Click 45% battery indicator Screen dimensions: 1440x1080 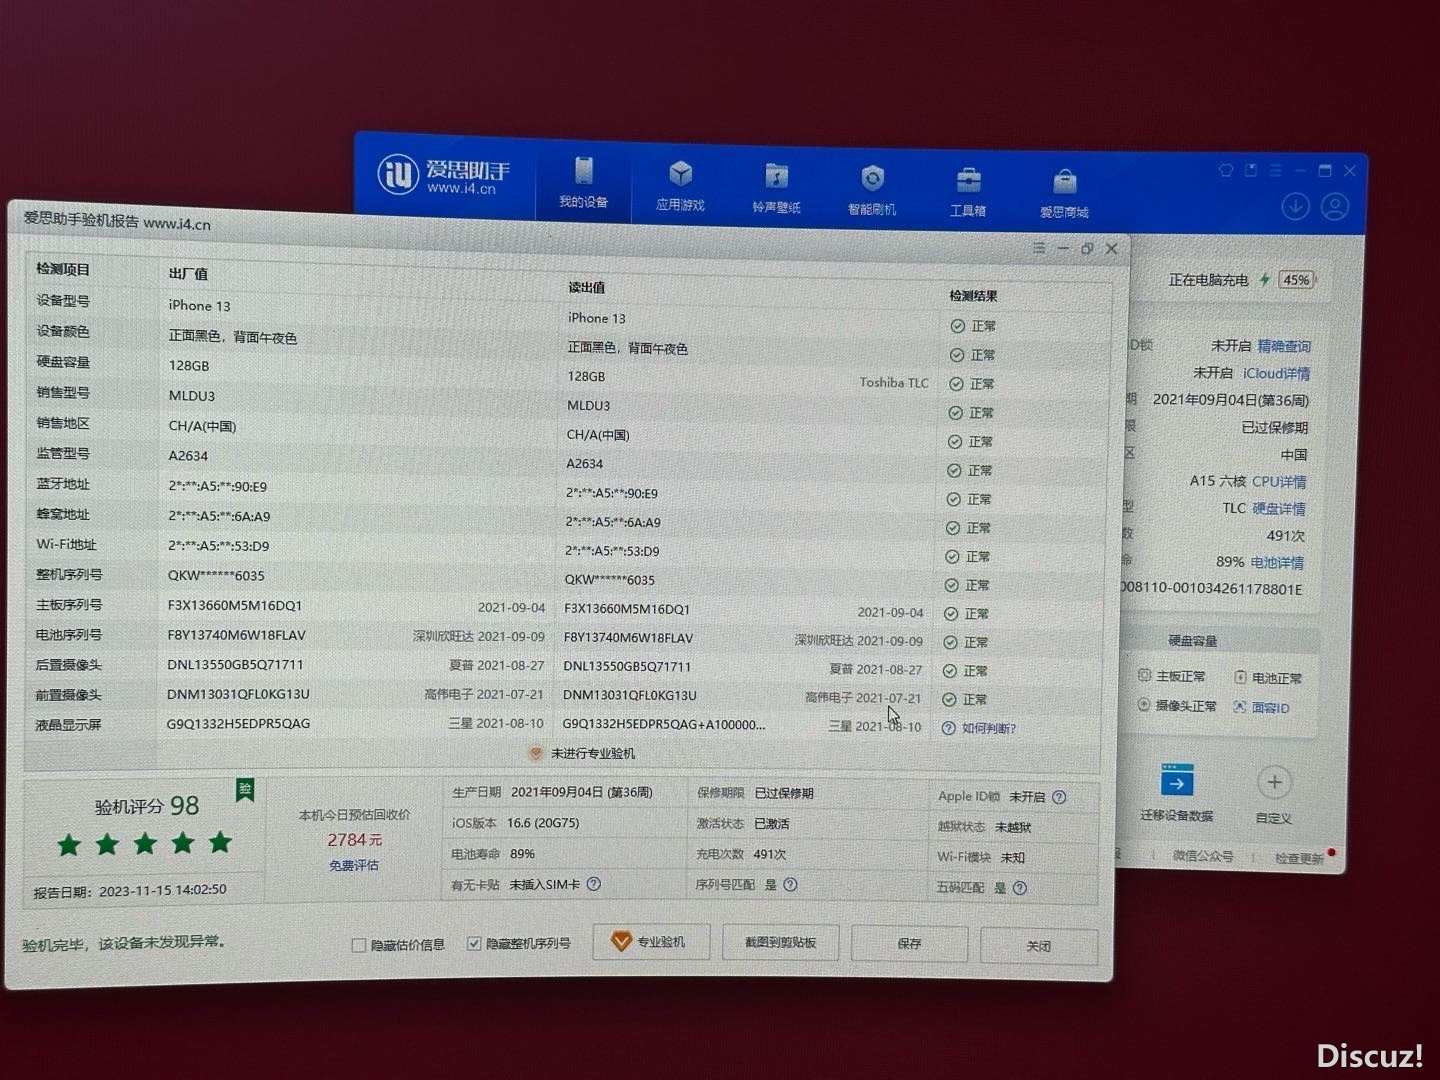coord(1297,280)
